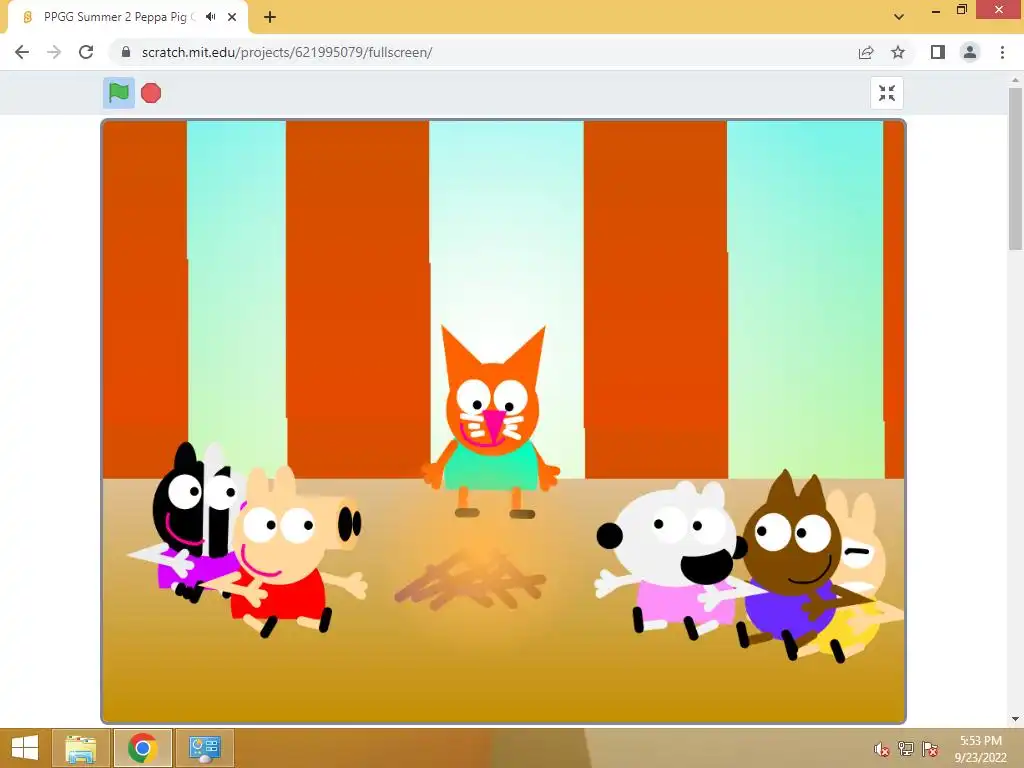Bookmark this page with the star icon
The image size is (1024, 768).
[x=898, y=52]
